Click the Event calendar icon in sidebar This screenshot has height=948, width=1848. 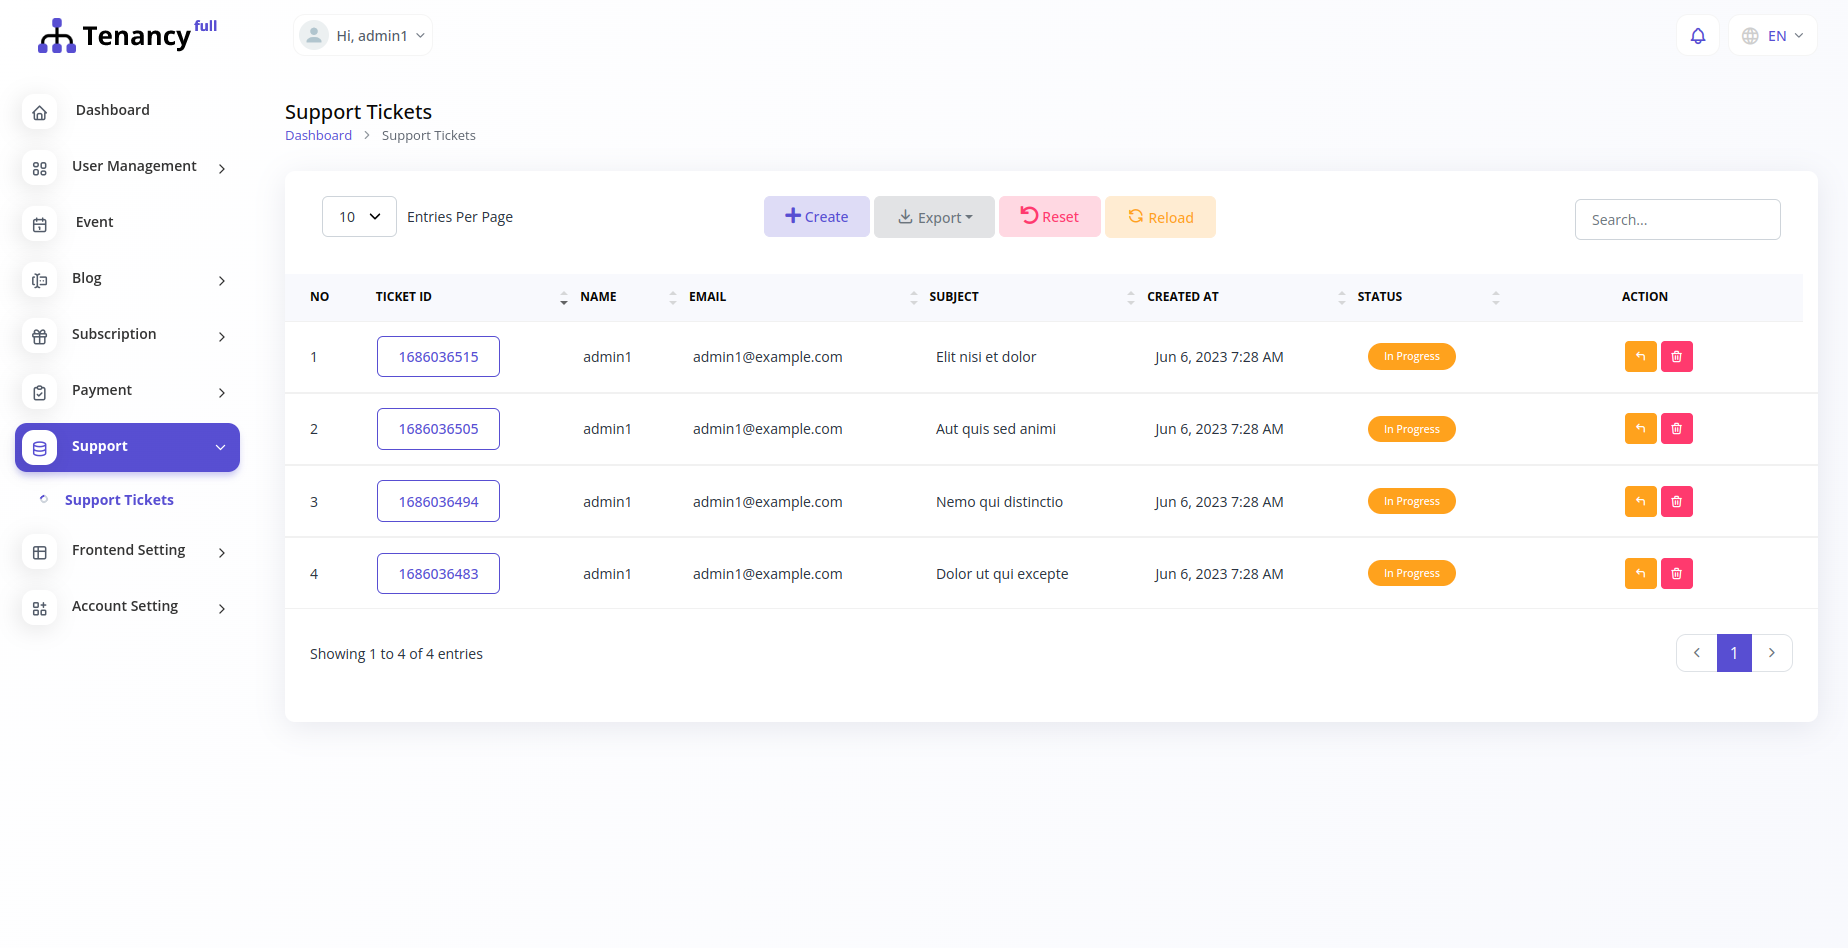[x=40, y=224]
